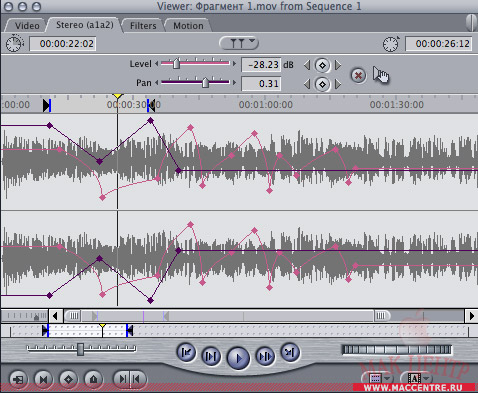Select lowest dark pan keyframe in lower waveform

coord(151,300)
